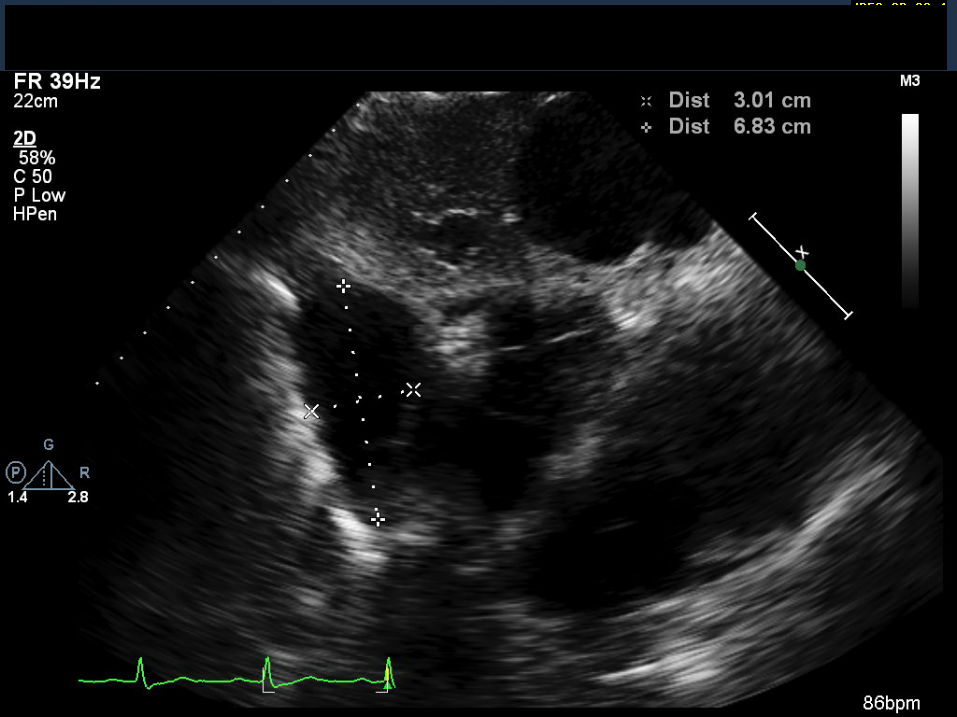Click the P Low setting
The width and height of the screenshot is (957, 717).
[39, 195]
